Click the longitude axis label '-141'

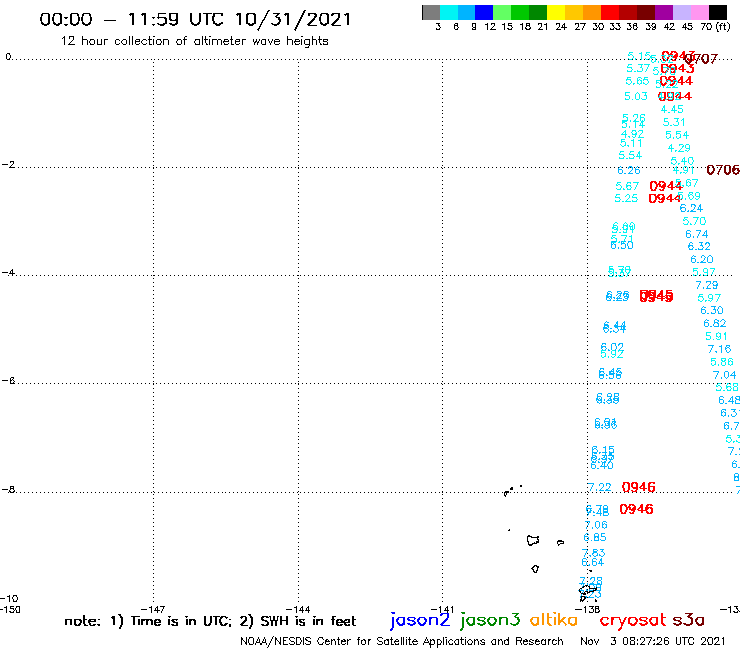click(442, 609)
